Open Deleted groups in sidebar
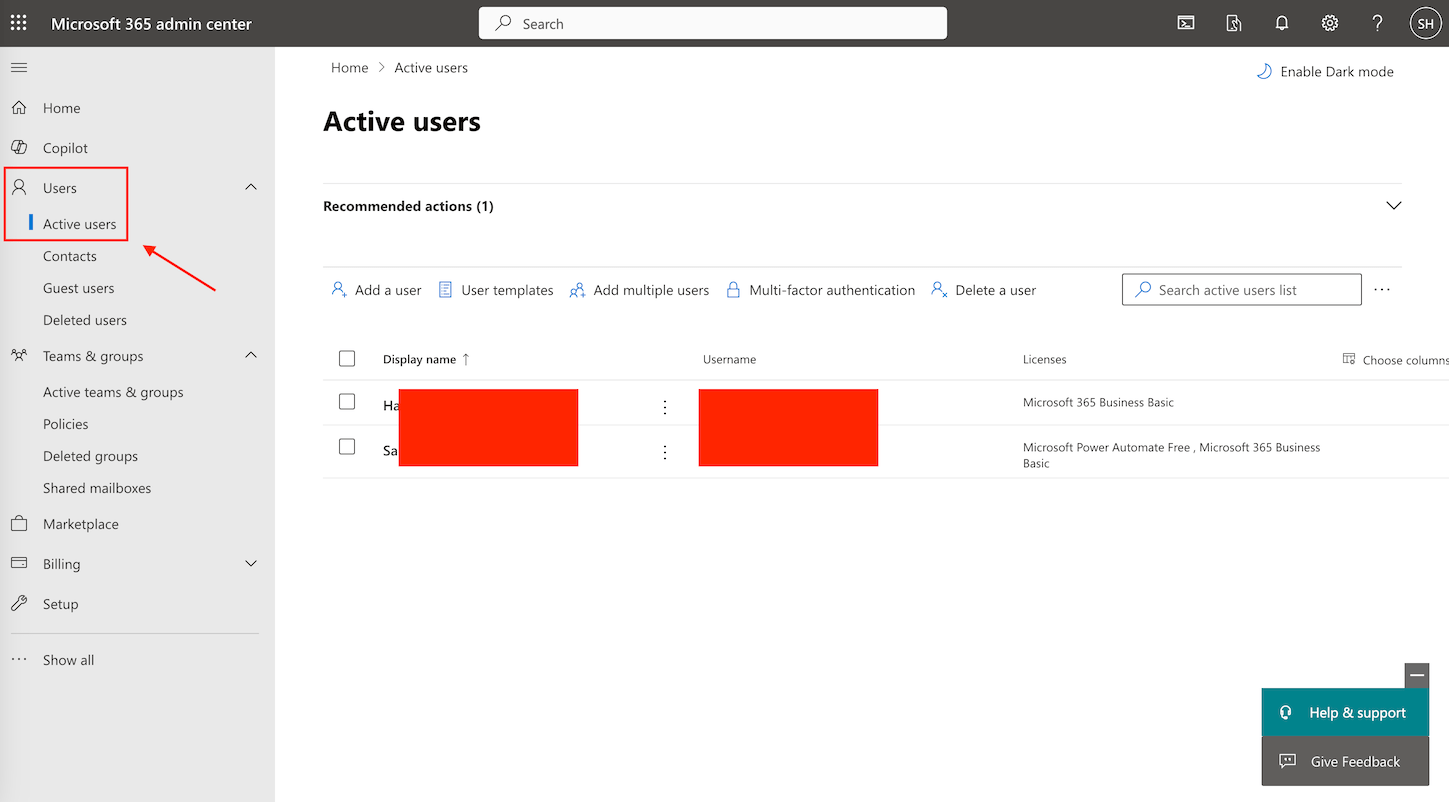 [x=90, y=456]
